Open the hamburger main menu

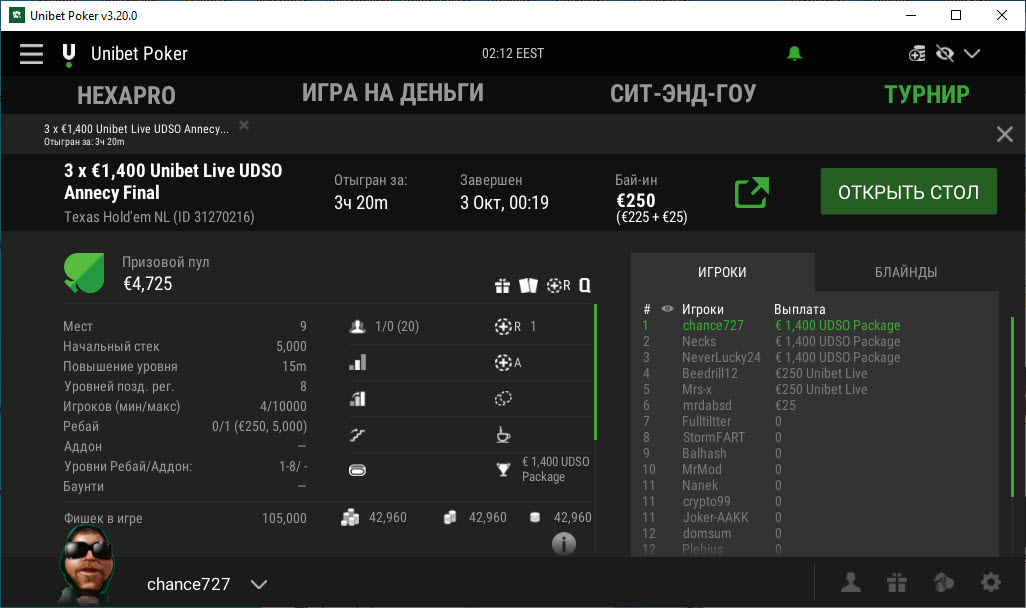(31, 54)
